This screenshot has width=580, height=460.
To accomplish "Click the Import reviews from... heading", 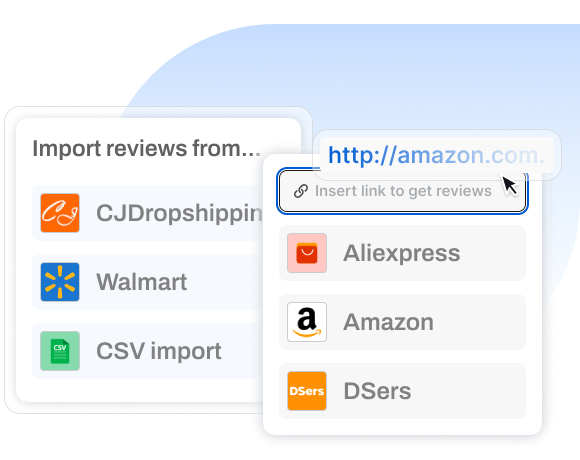I will (146, 149).
